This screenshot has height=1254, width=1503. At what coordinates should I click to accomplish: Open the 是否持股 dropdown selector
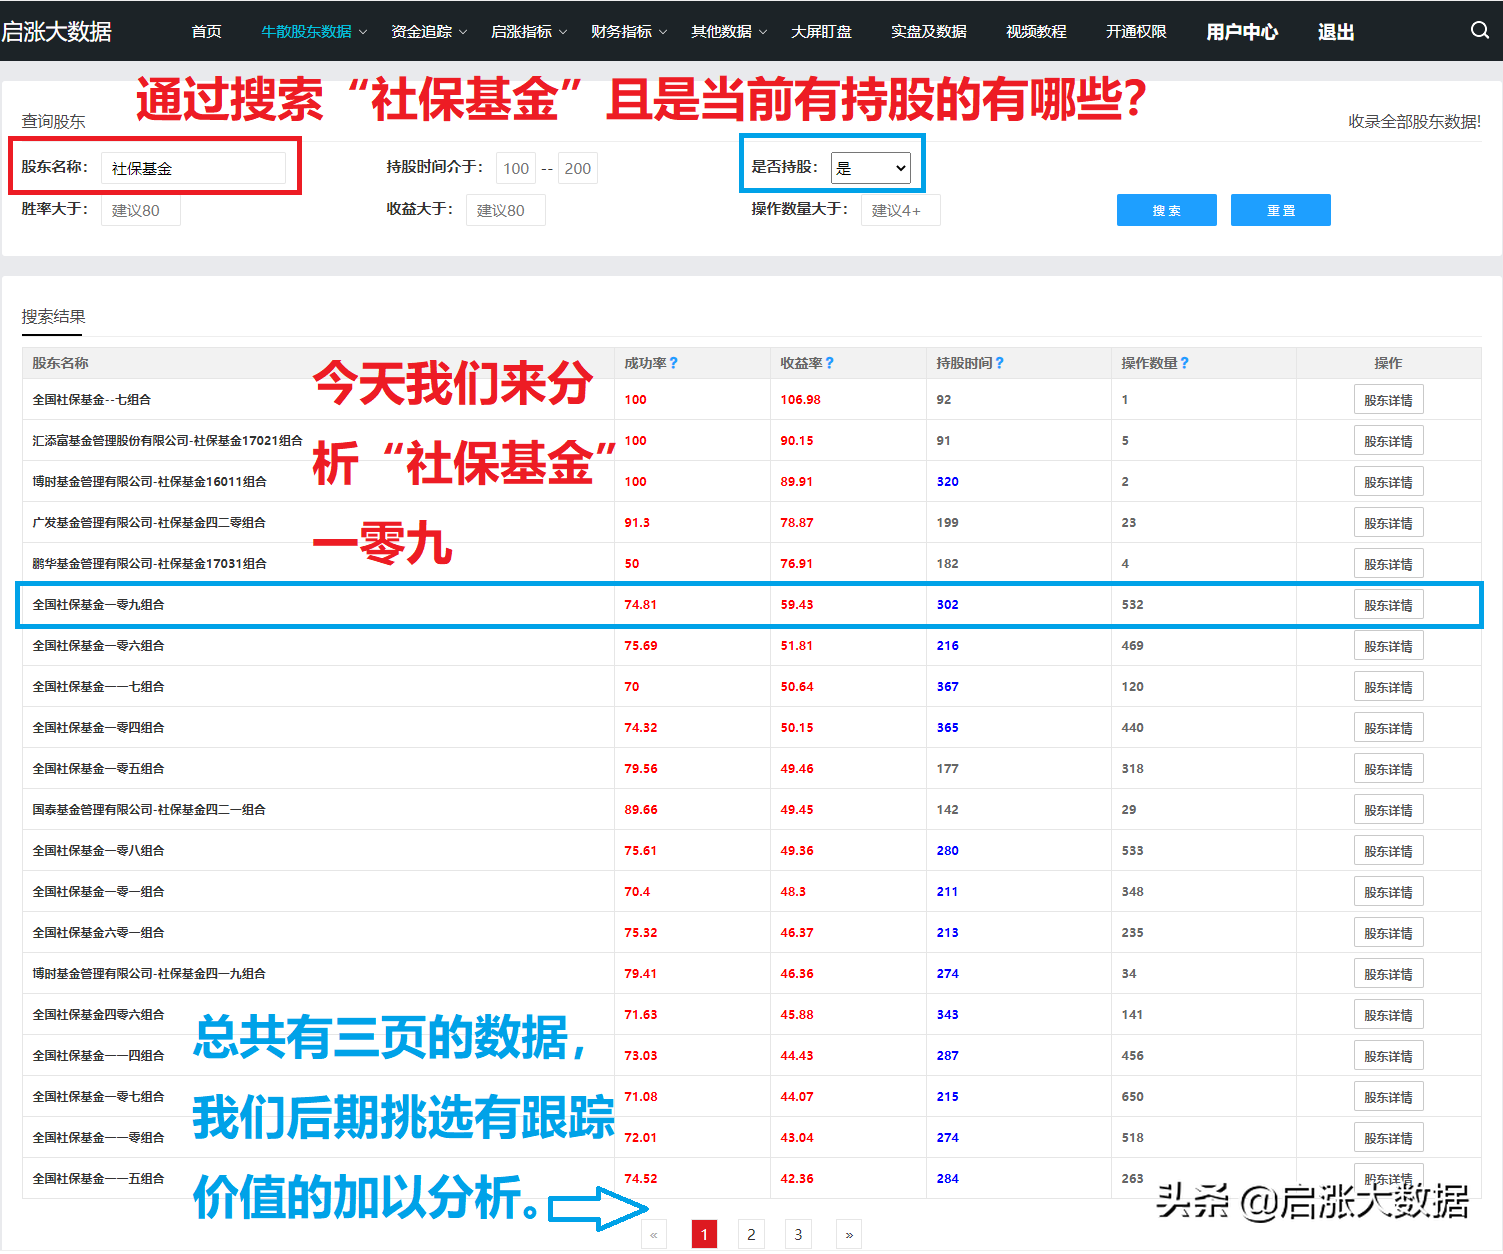(871, 168)
